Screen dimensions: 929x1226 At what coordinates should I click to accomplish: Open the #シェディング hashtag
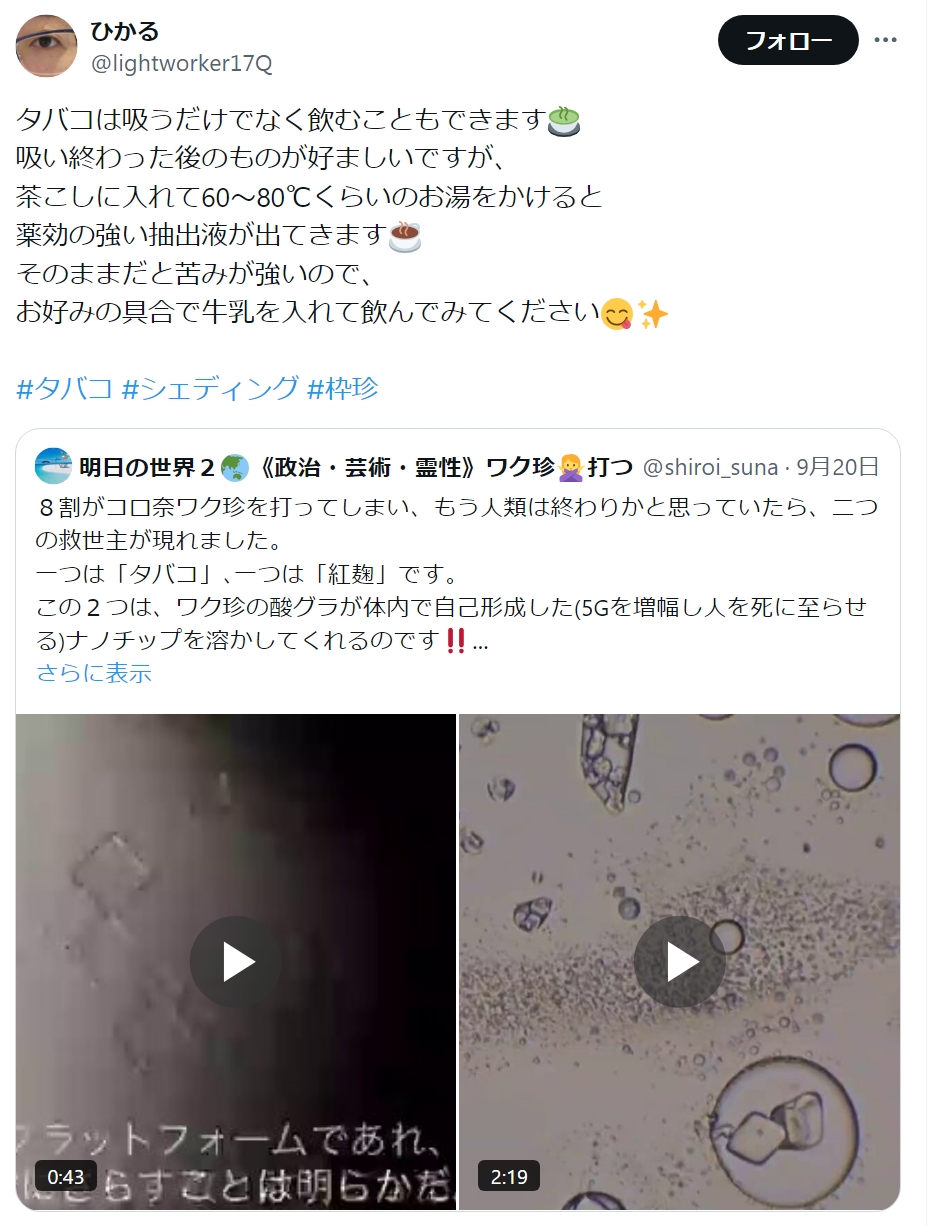tap(210, 388)
